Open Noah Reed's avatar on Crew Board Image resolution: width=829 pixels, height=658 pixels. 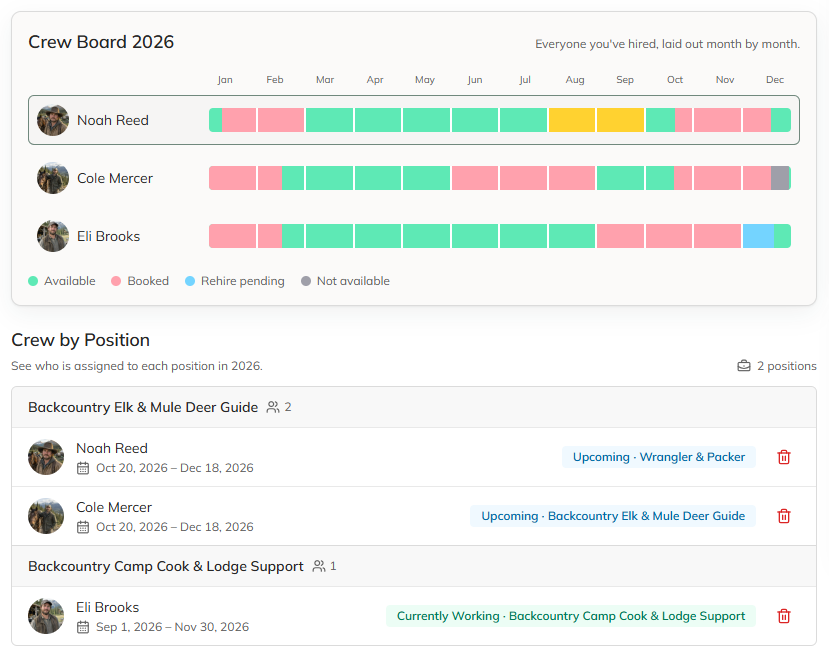point(53,121)
